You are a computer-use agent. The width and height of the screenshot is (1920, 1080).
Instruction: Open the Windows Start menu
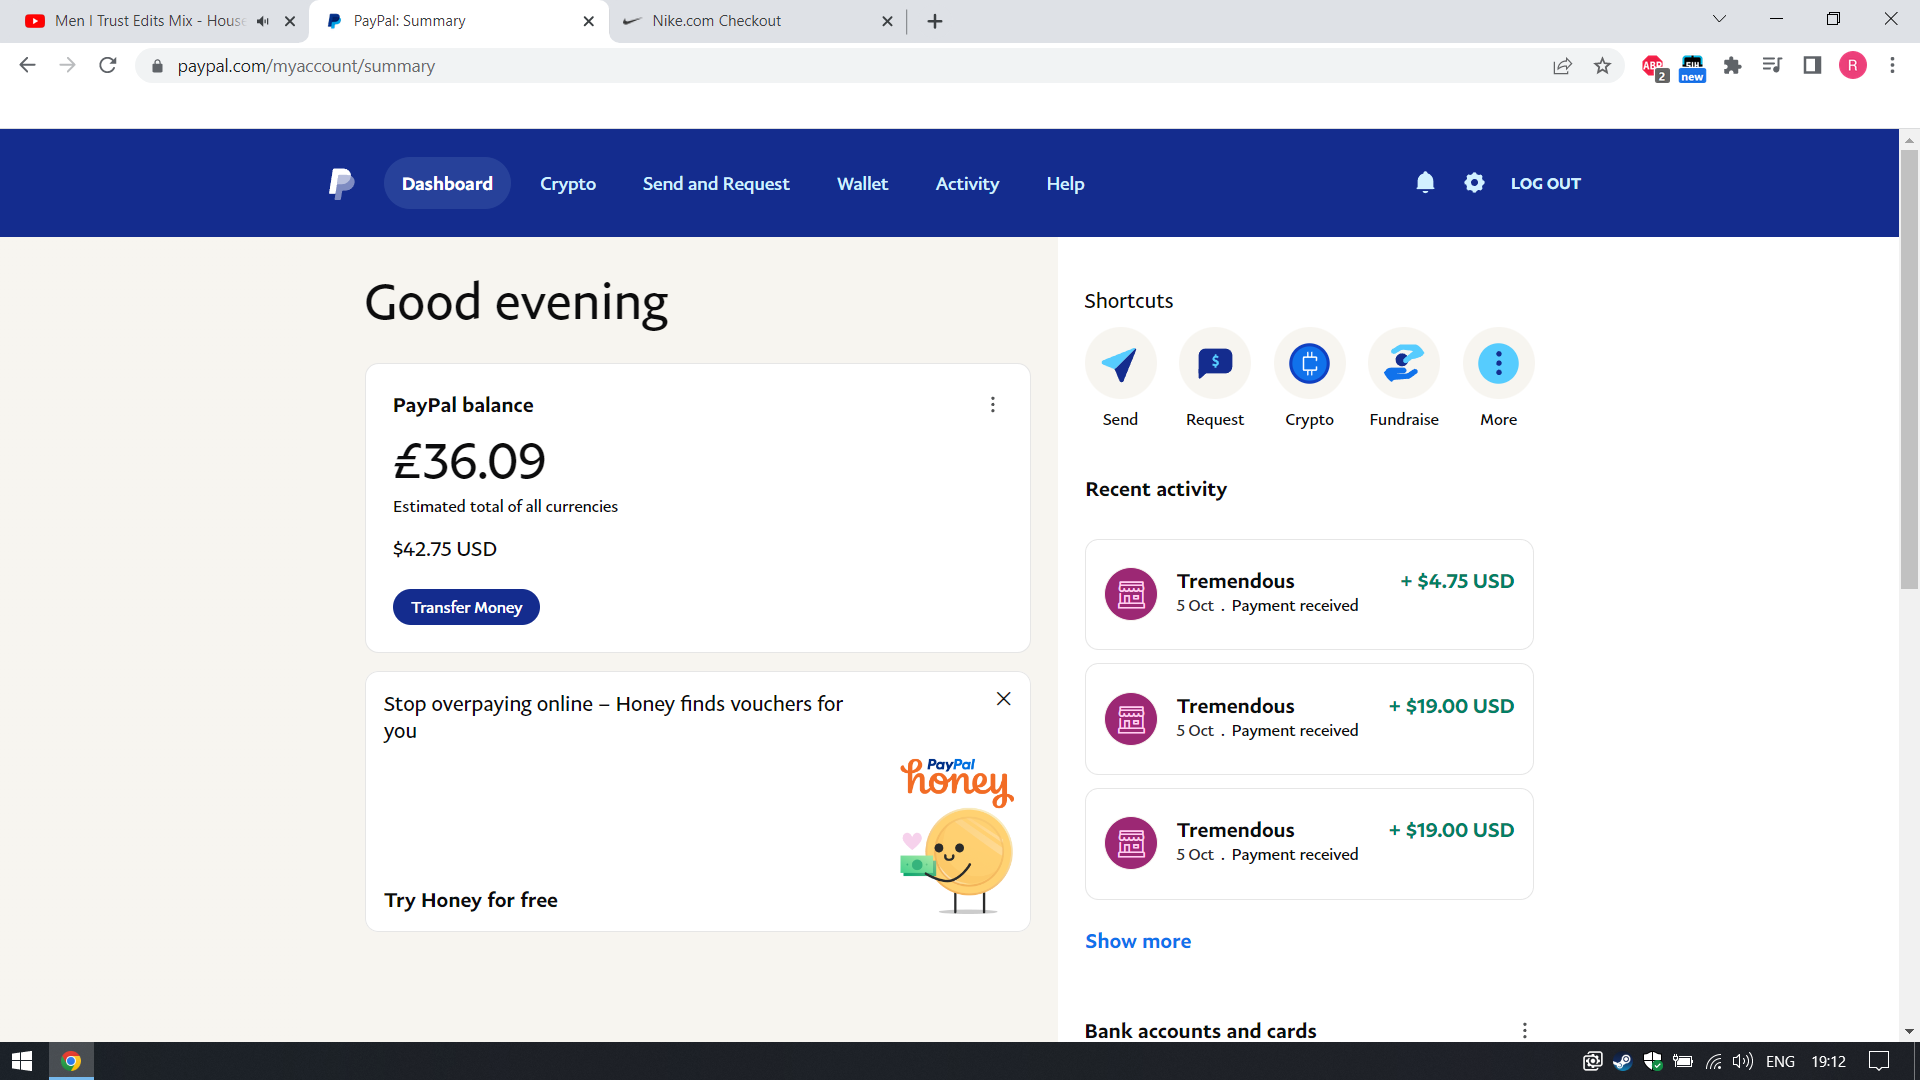(22, 1061)
